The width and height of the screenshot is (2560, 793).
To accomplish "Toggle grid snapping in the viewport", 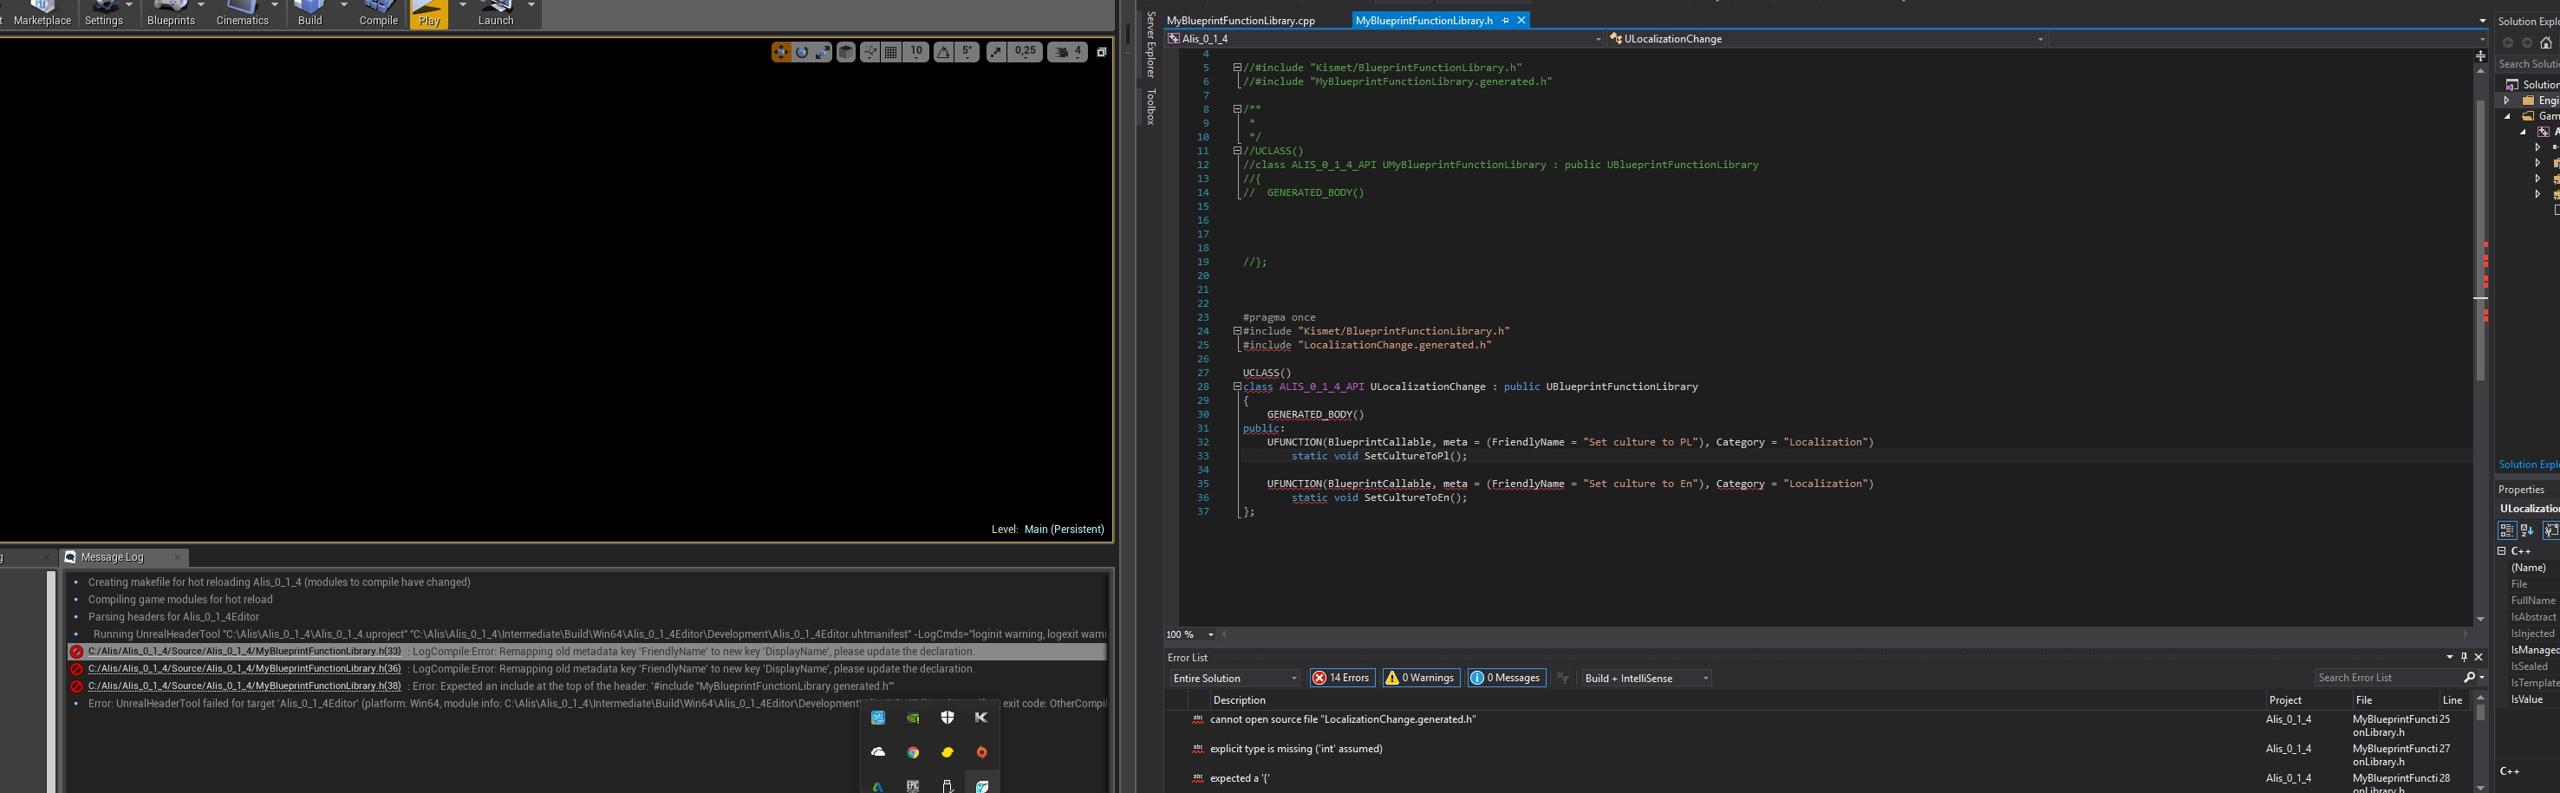I will 891,53.
